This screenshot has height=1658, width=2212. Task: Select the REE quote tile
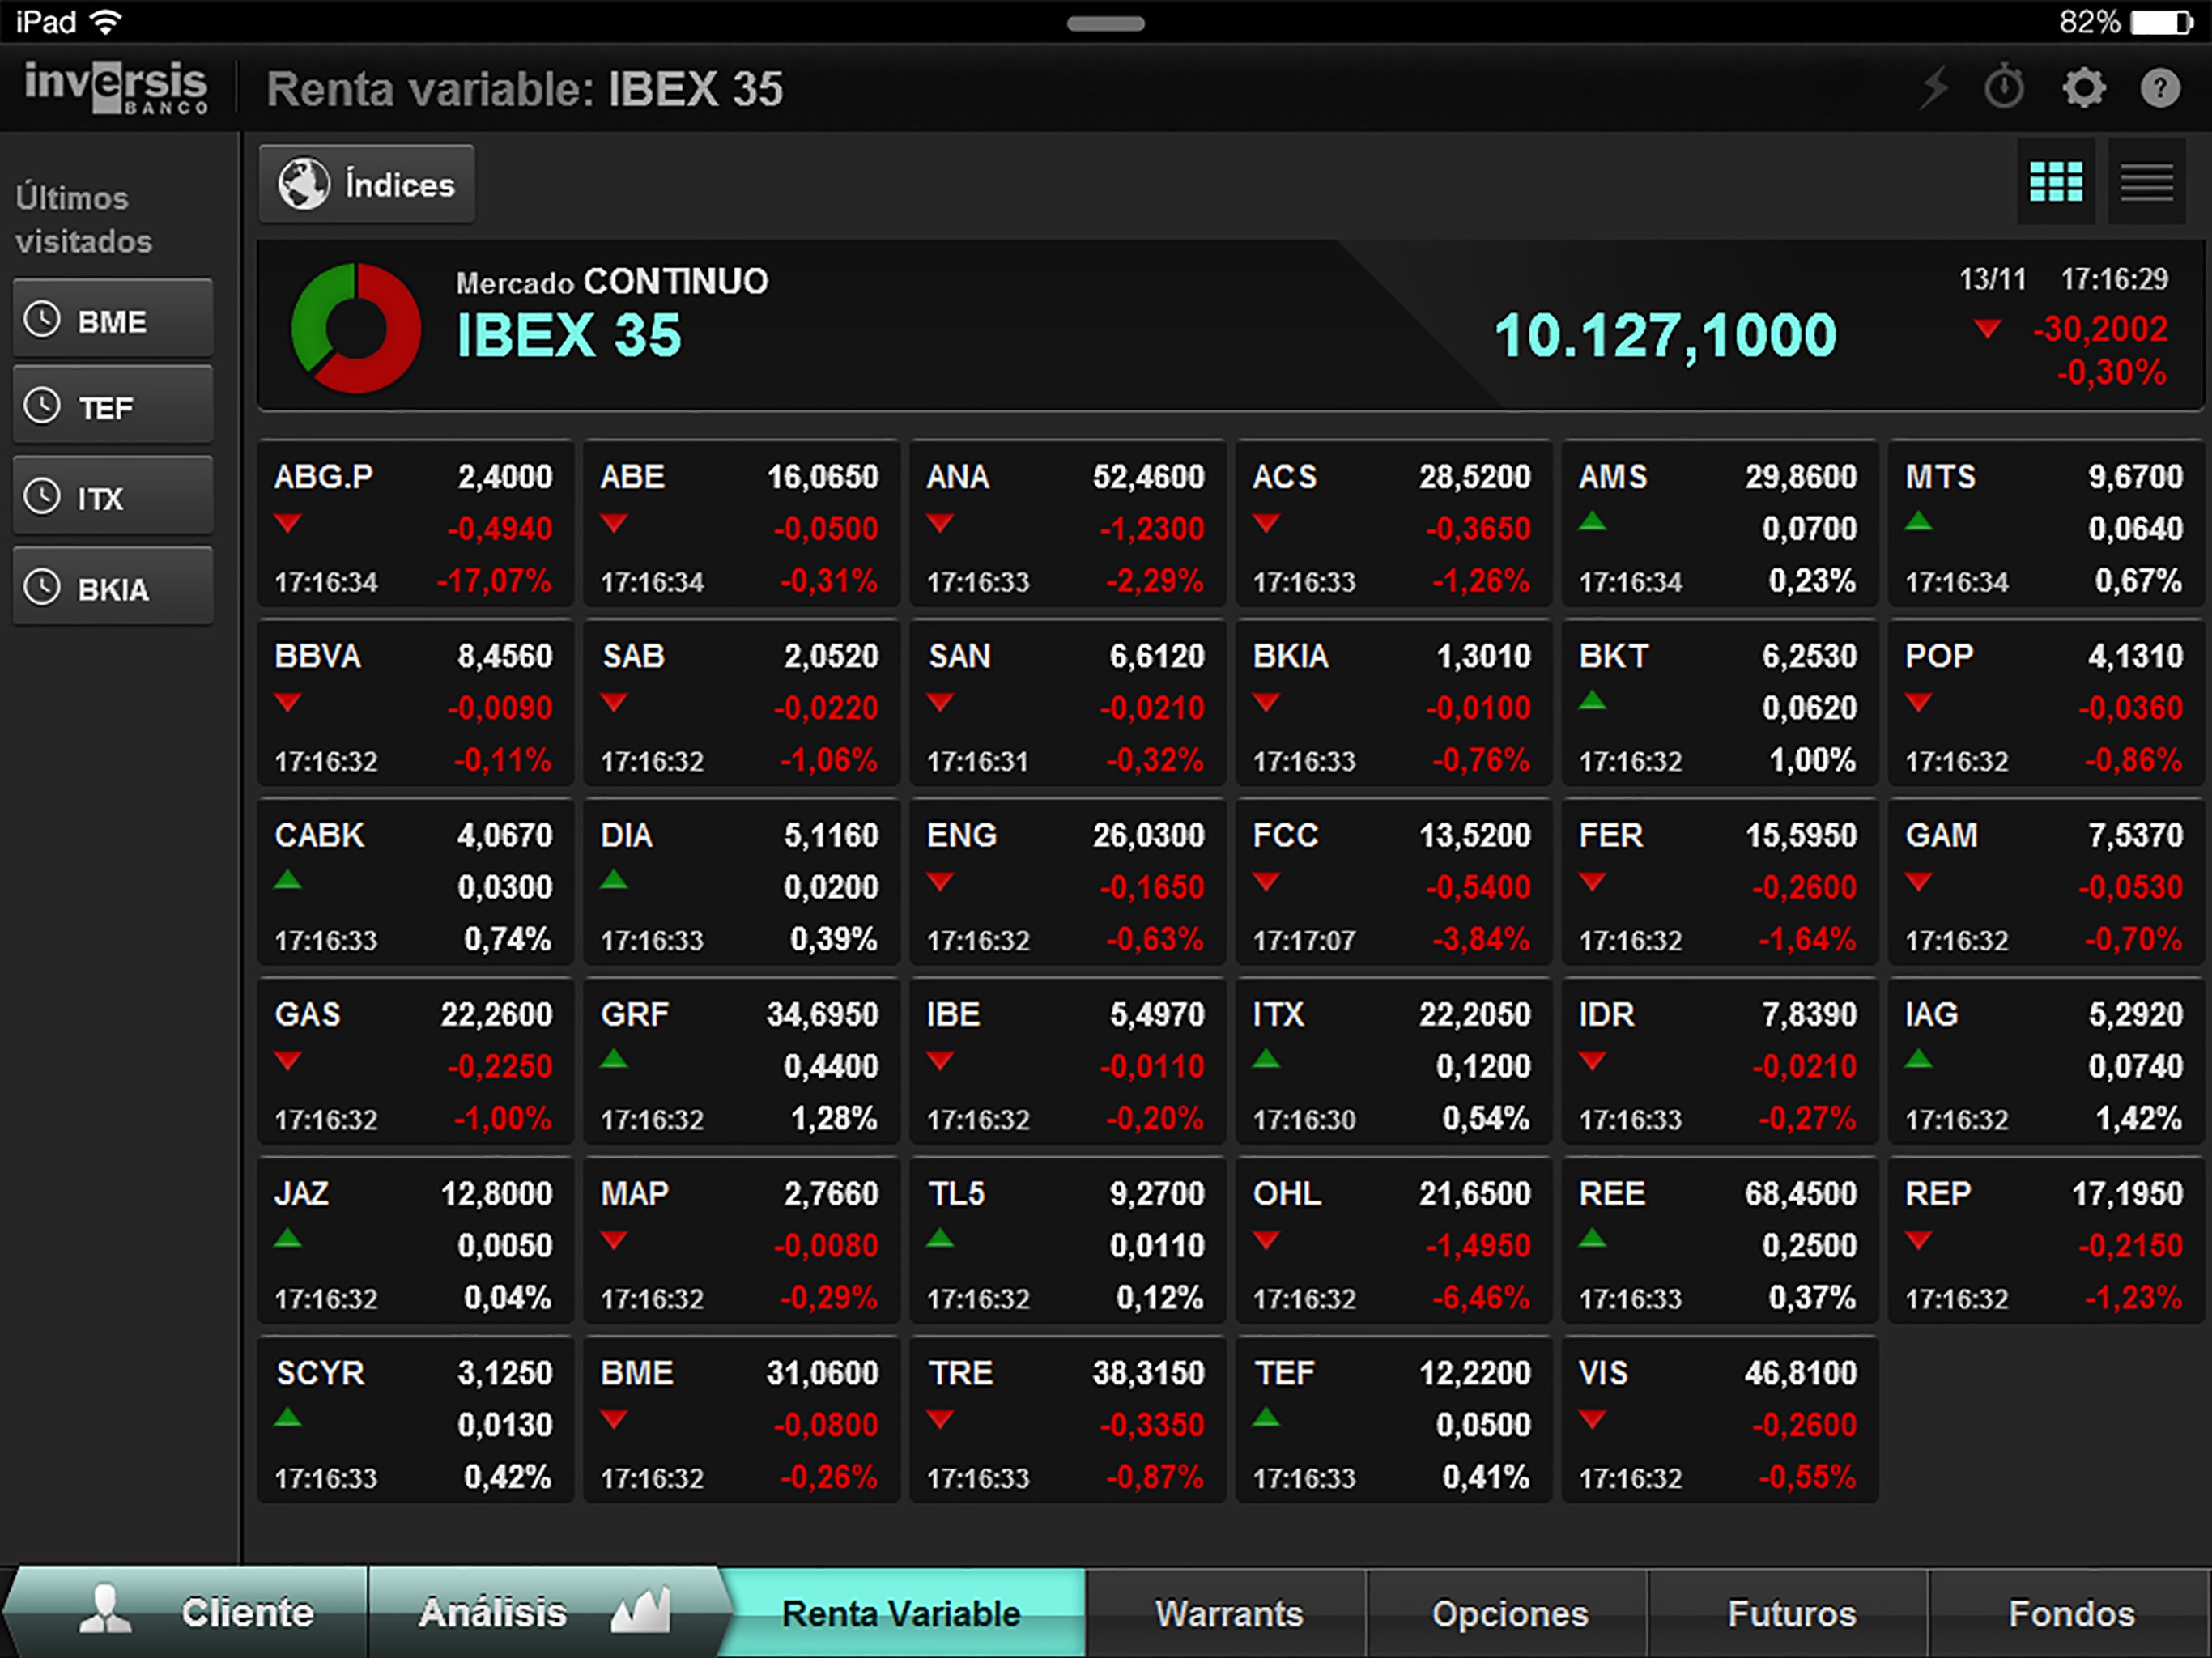coord(1719,1239)
